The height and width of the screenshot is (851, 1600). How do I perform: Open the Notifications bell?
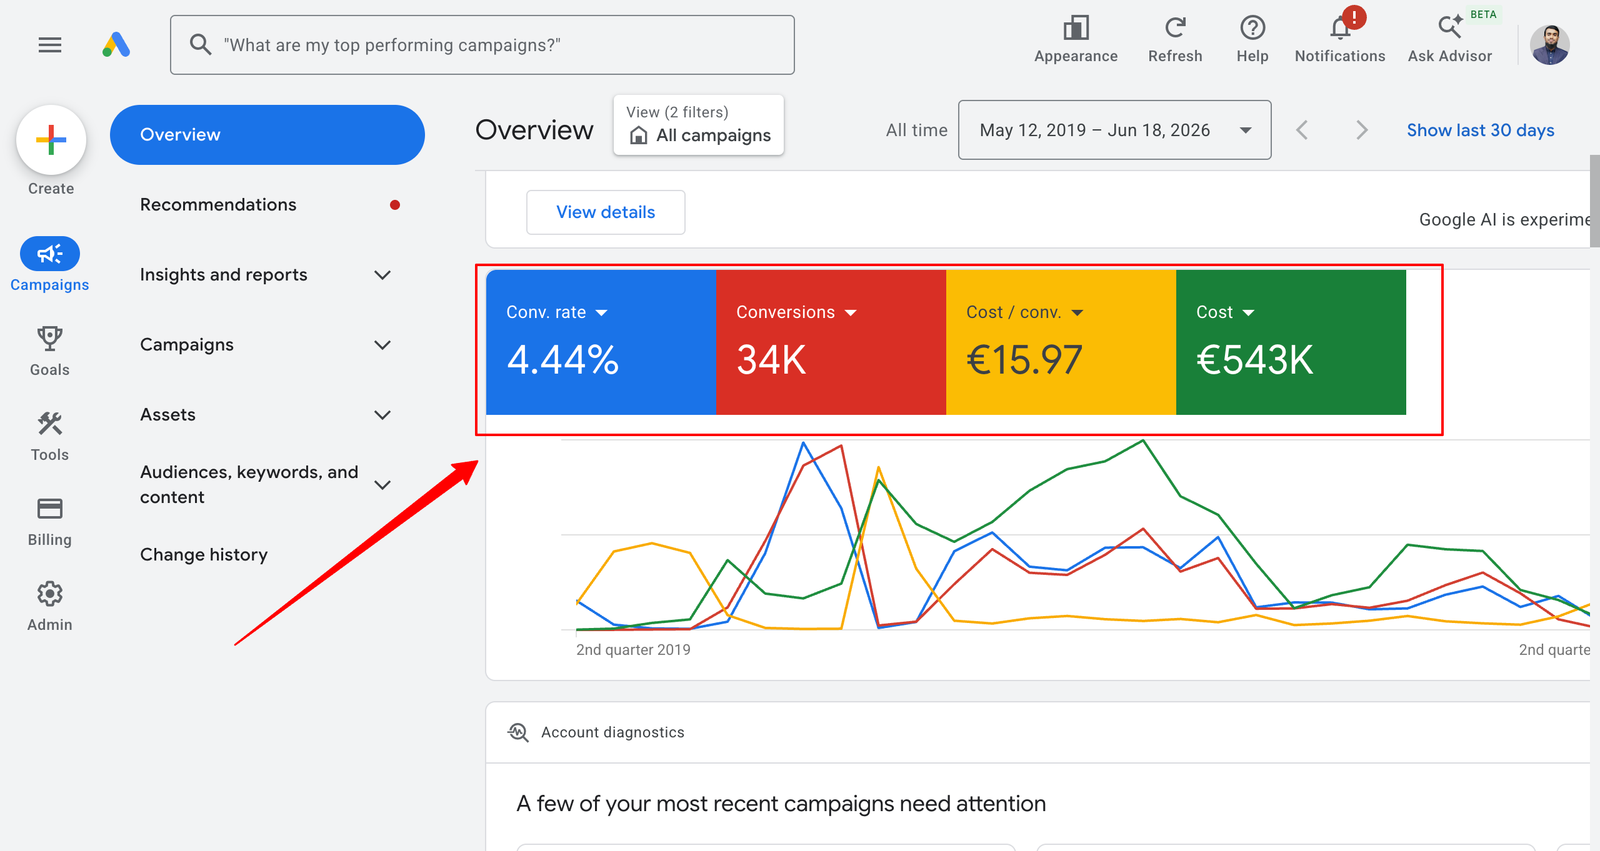tap(1340, 40)
